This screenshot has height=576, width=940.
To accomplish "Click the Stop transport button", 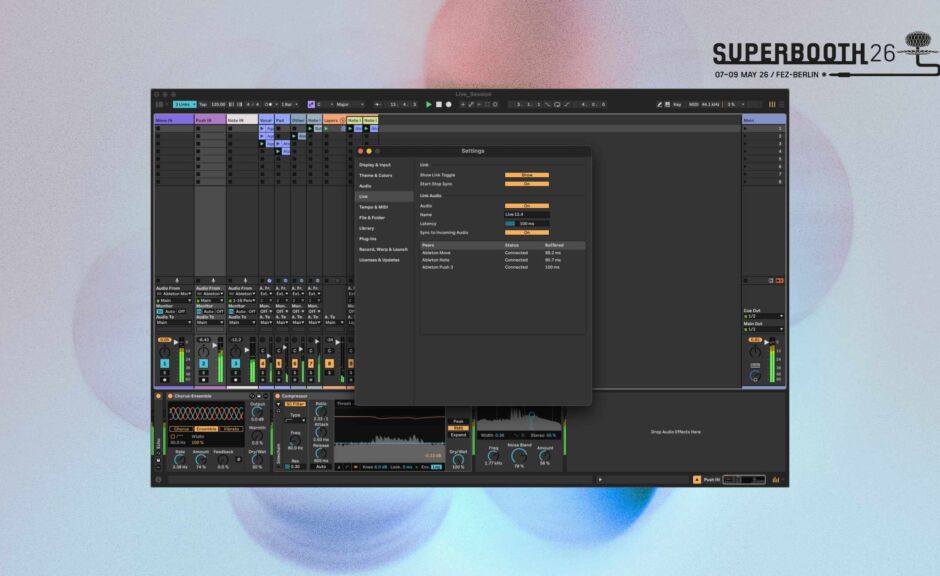I will pyautogui.click(x=439, y=104).
